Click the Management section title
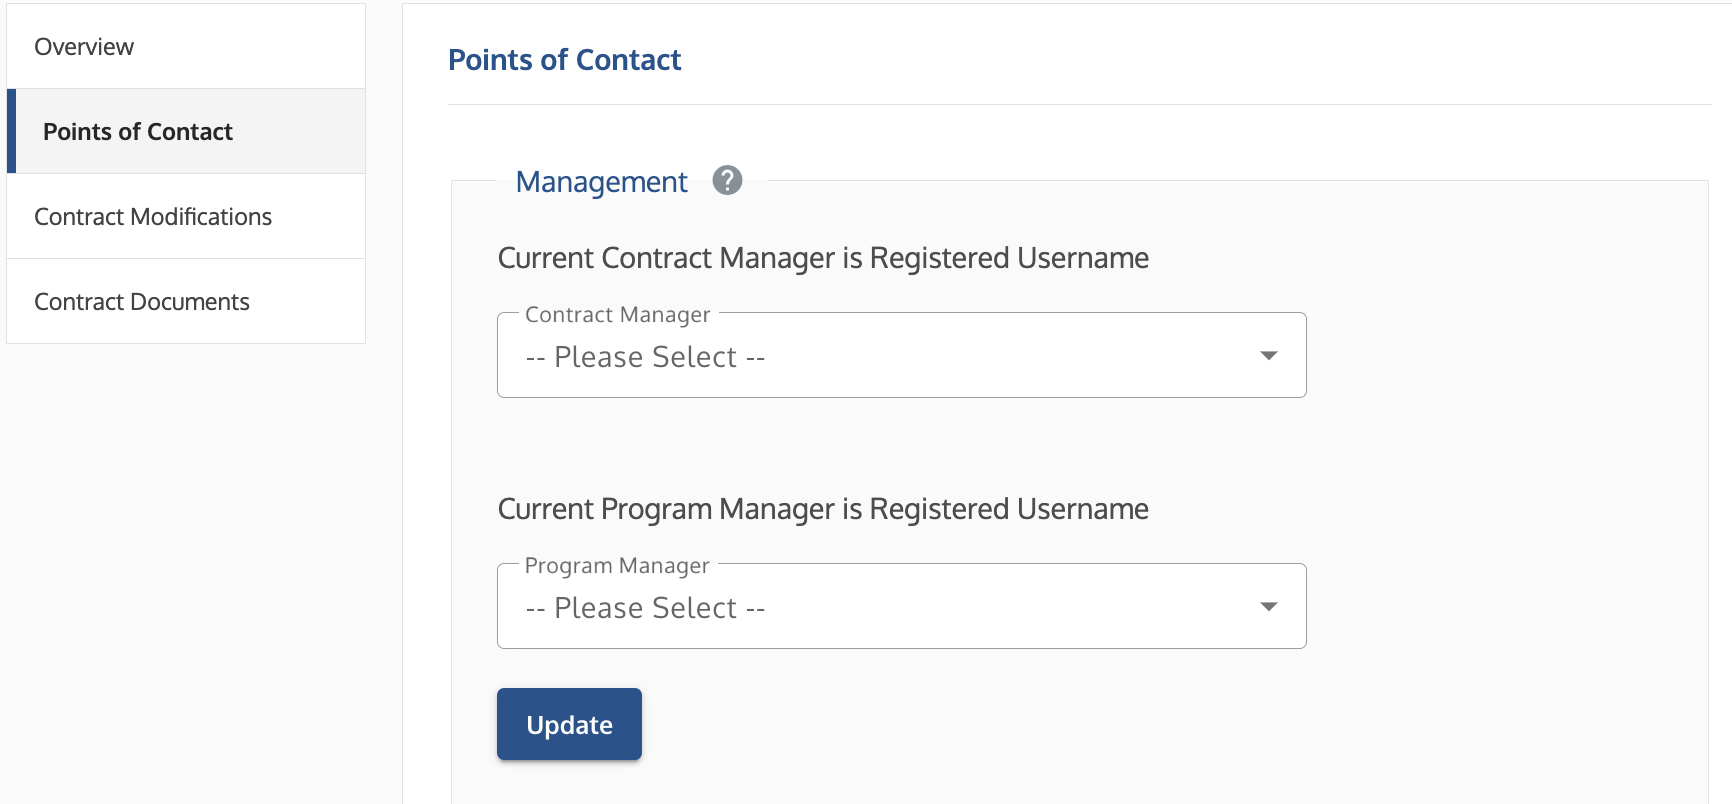 click(601, 182)
